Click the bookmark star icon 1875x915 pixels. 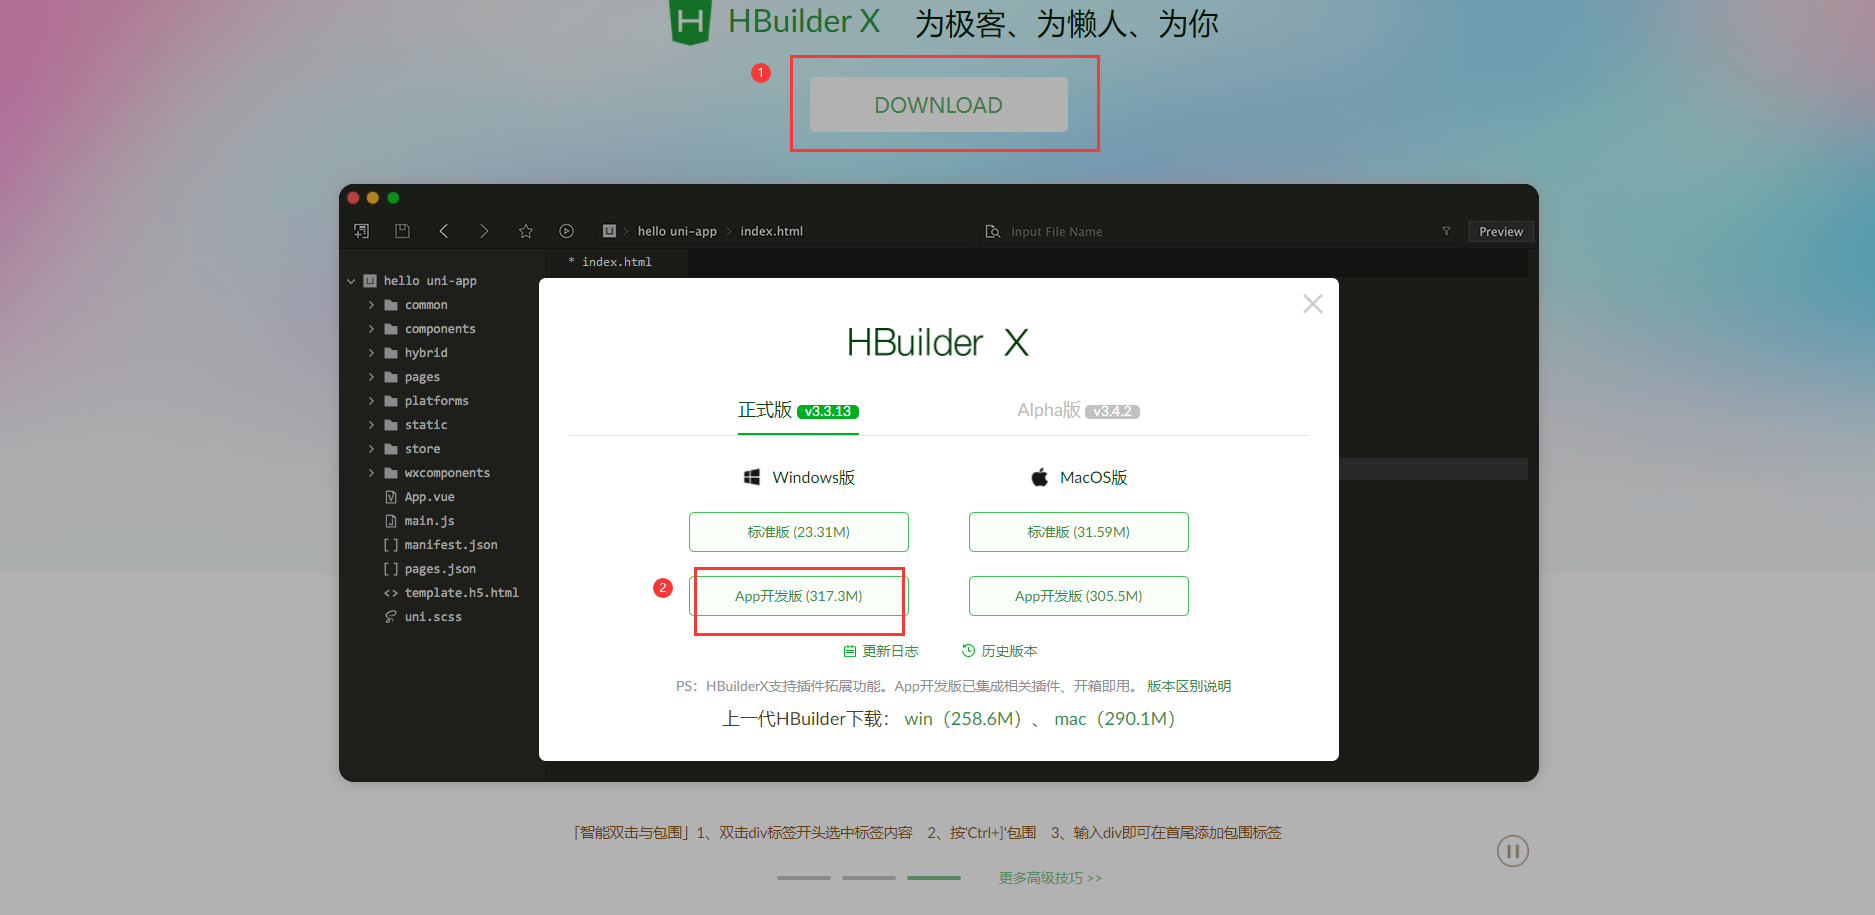click(x=526, y=231)
